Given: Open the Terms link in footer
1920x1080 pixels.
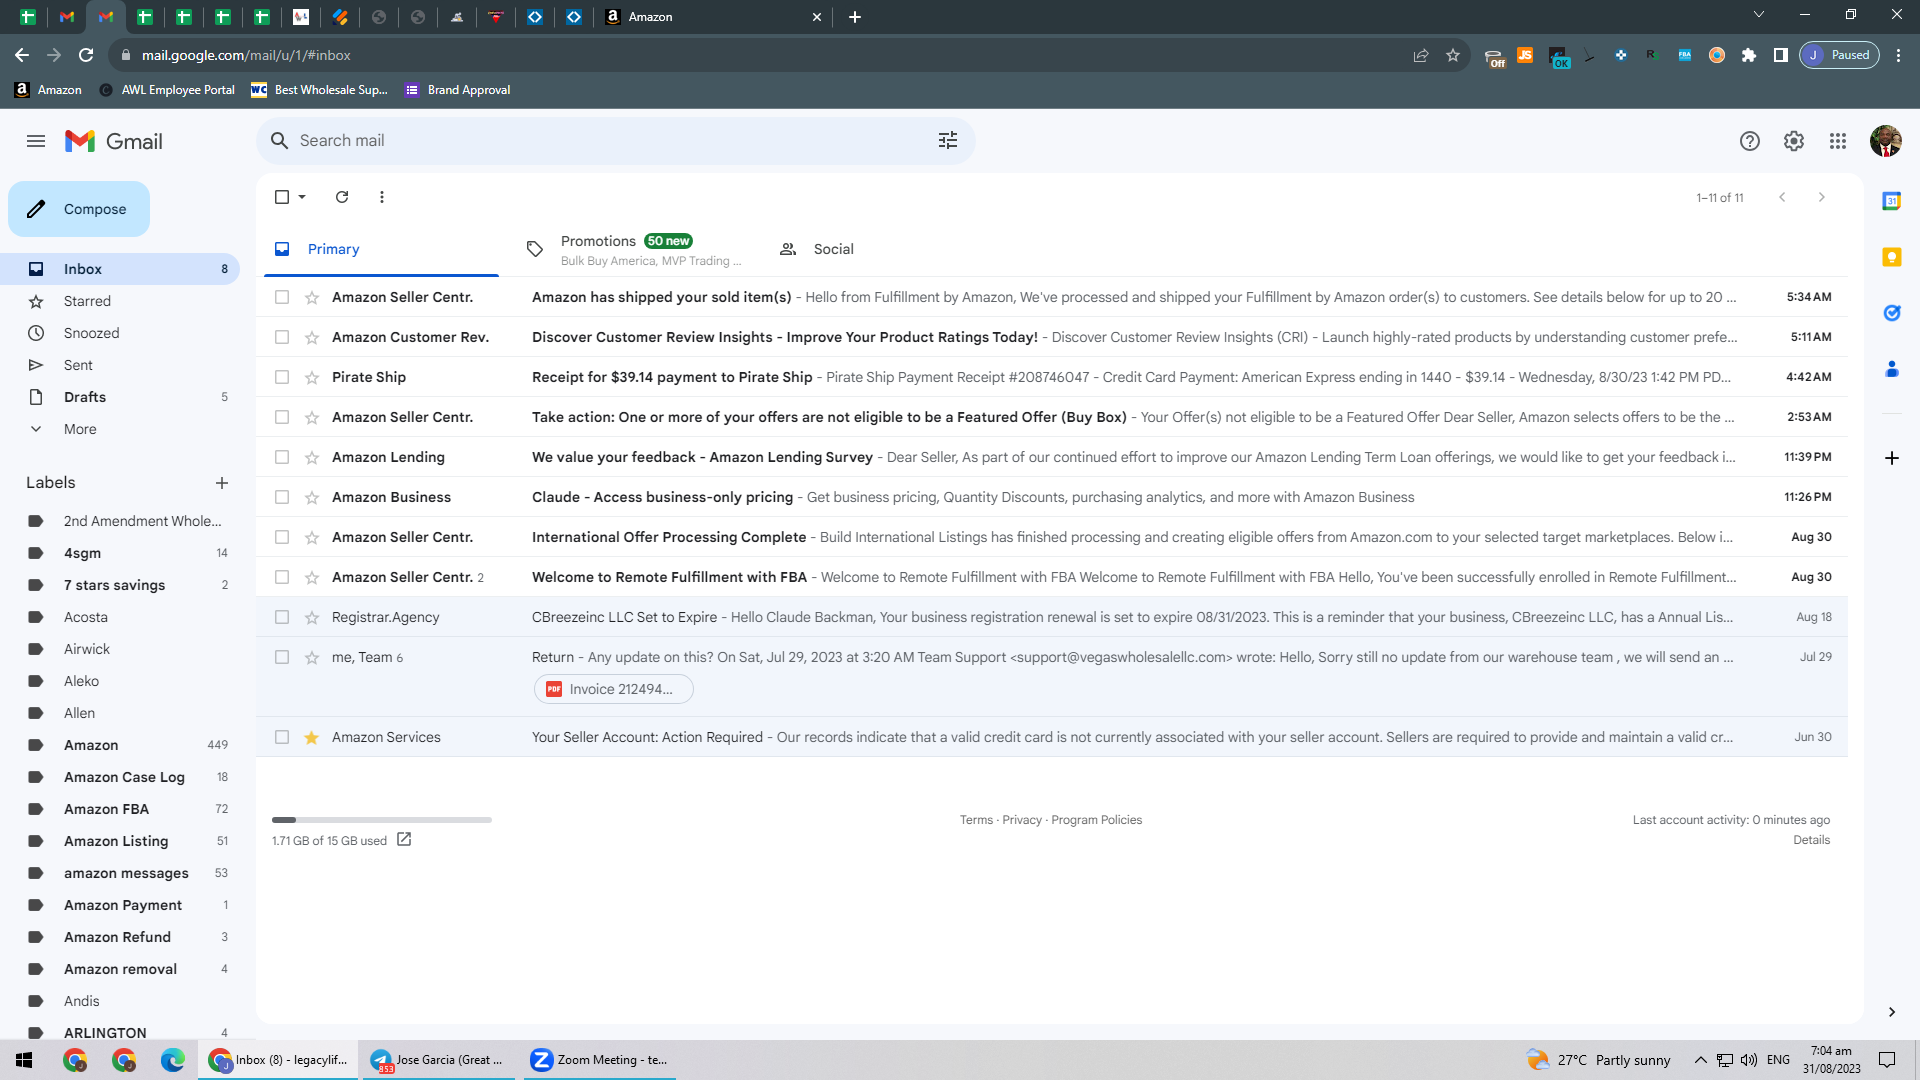Looking at the screenshot, I should coord(976,820).
